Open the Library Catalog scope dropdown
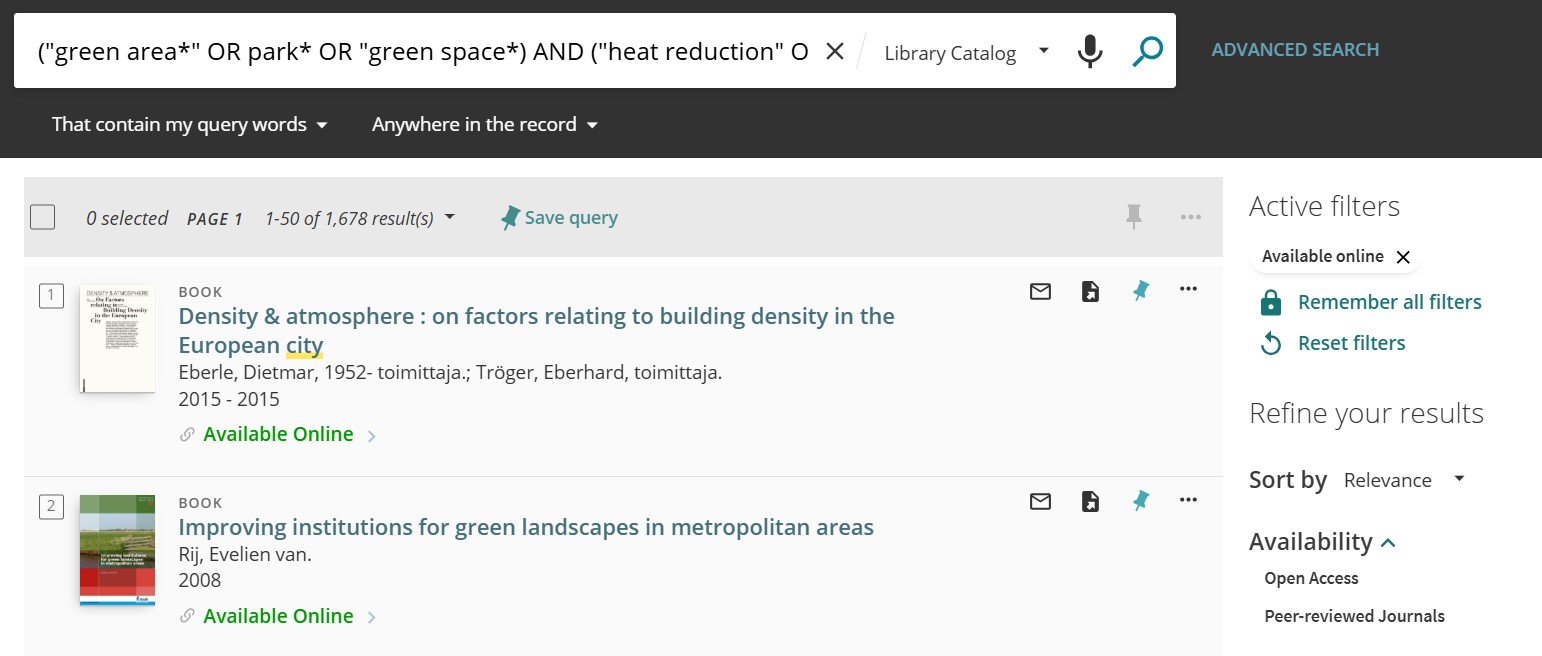The width and height of the screenshot is (1542, 656). (x=963, y=52)
